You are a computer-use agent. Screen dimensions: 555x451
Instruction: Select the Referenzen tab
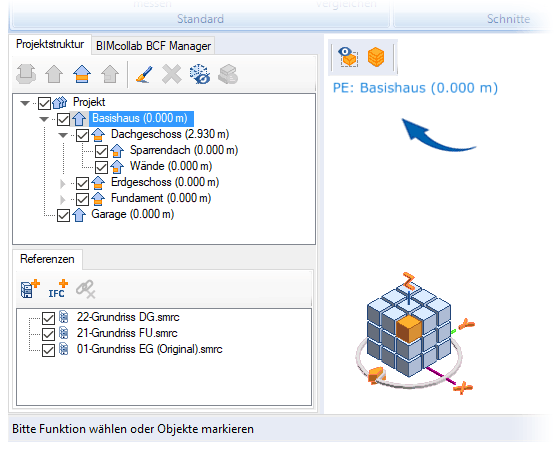tap(47, 259)
